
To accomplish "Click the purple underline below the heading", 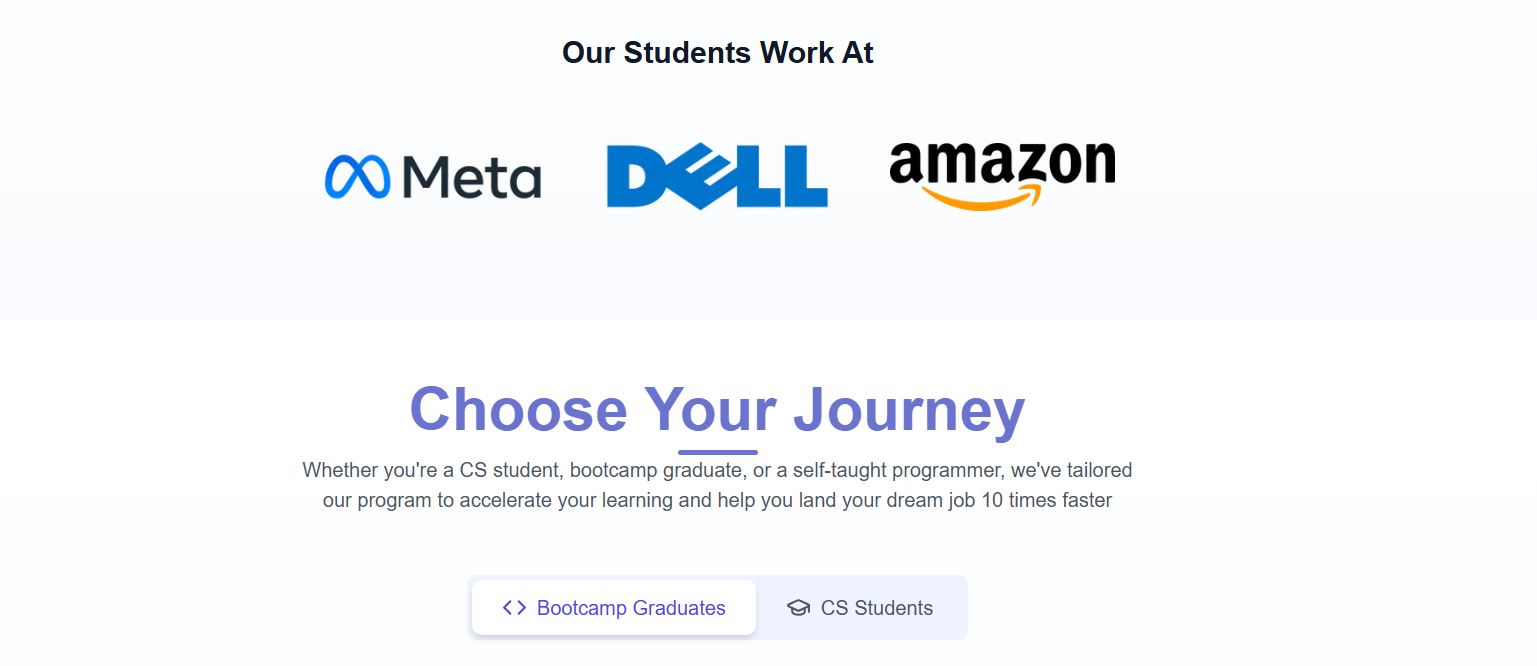I will [x=717, y=452].
